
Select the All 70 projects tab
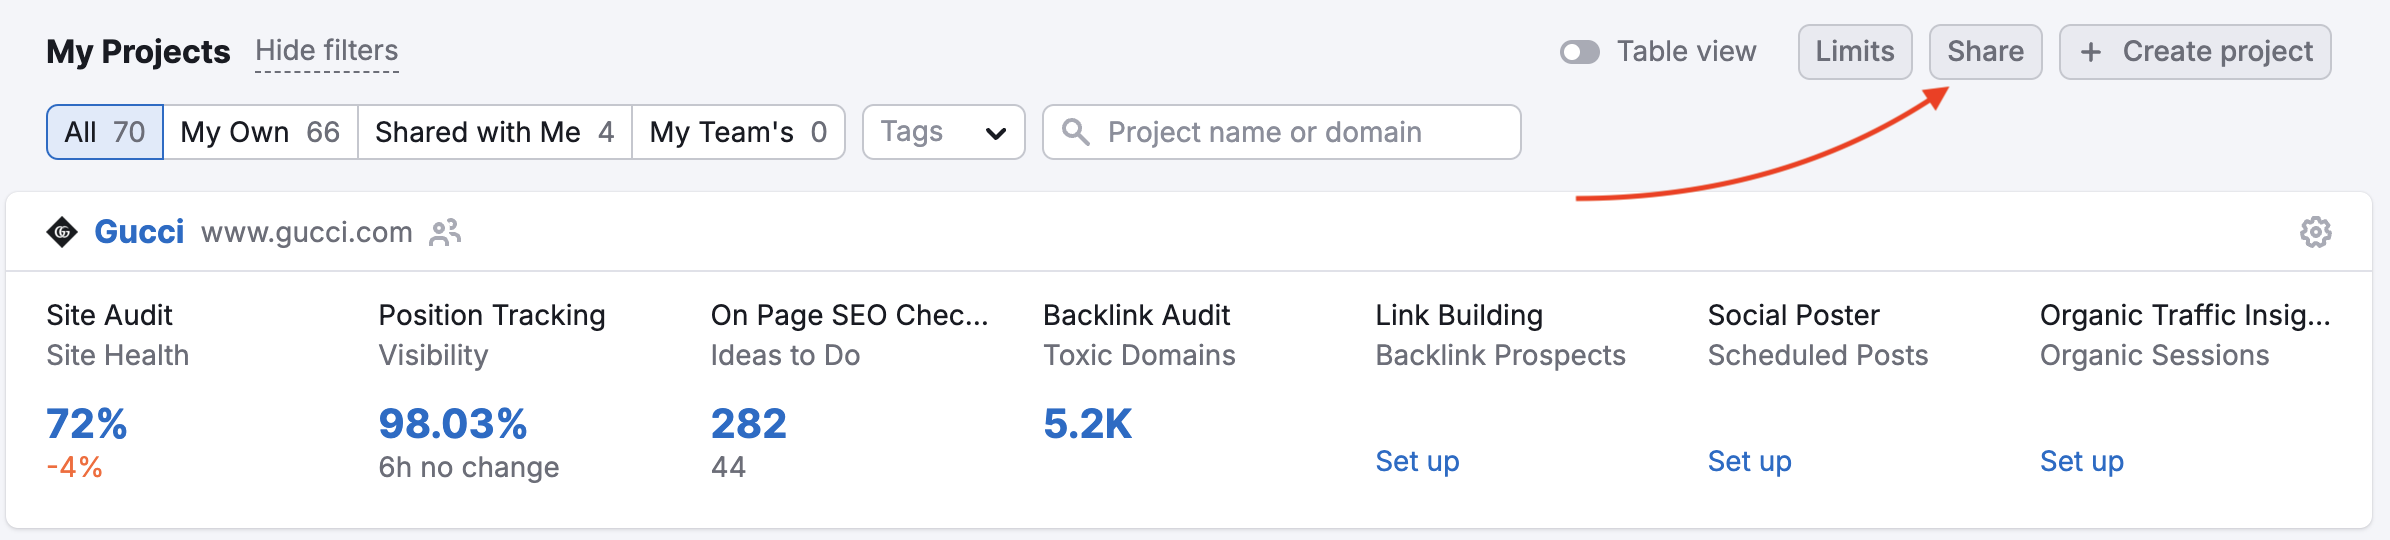pyautogui.click(x=105, y=132)
